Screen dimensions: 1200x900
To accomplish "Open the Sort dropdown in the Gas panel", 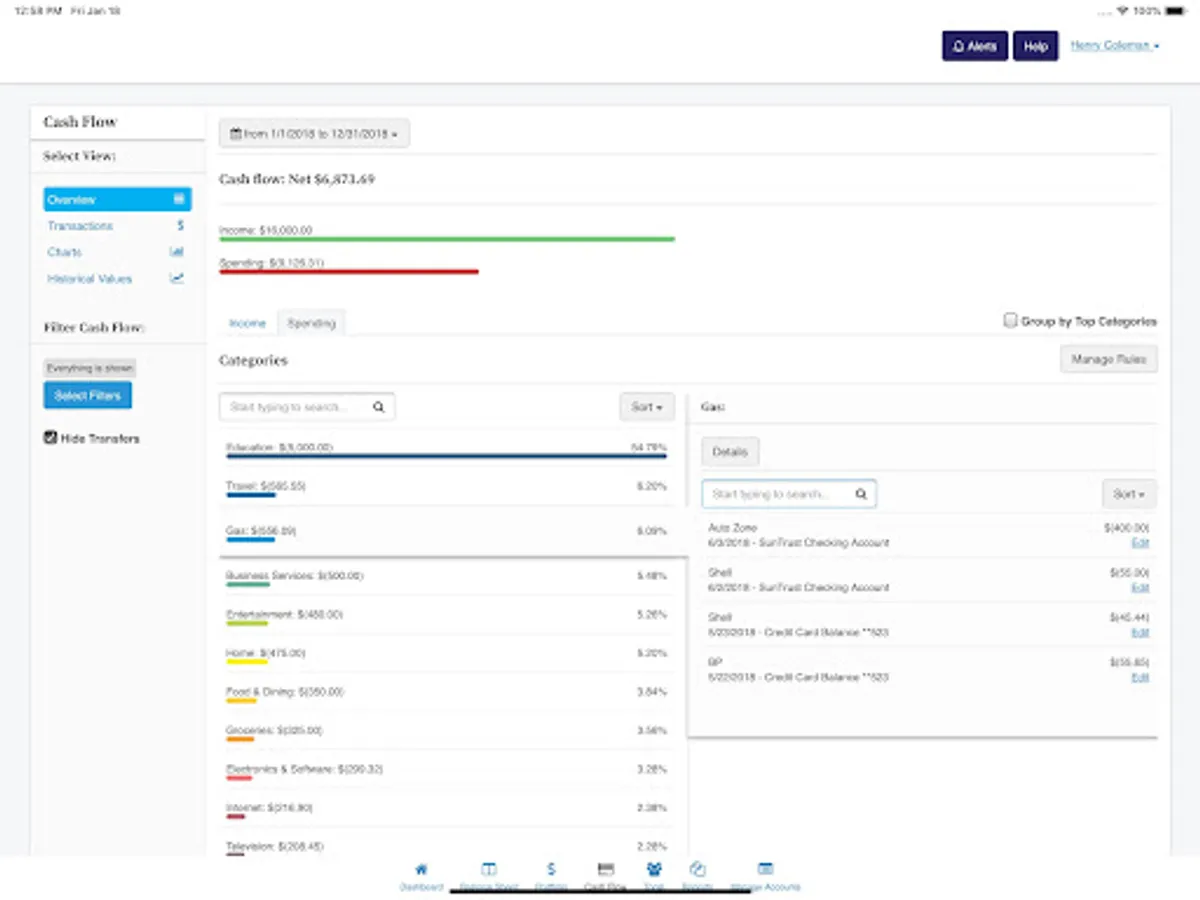I will click(x=1128, y=493).
